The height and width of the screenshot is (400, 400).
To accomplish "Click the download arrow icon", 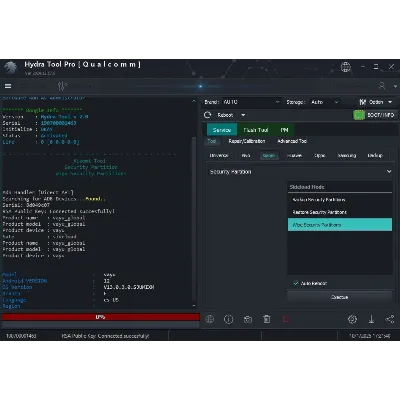I will coord(371,319).
